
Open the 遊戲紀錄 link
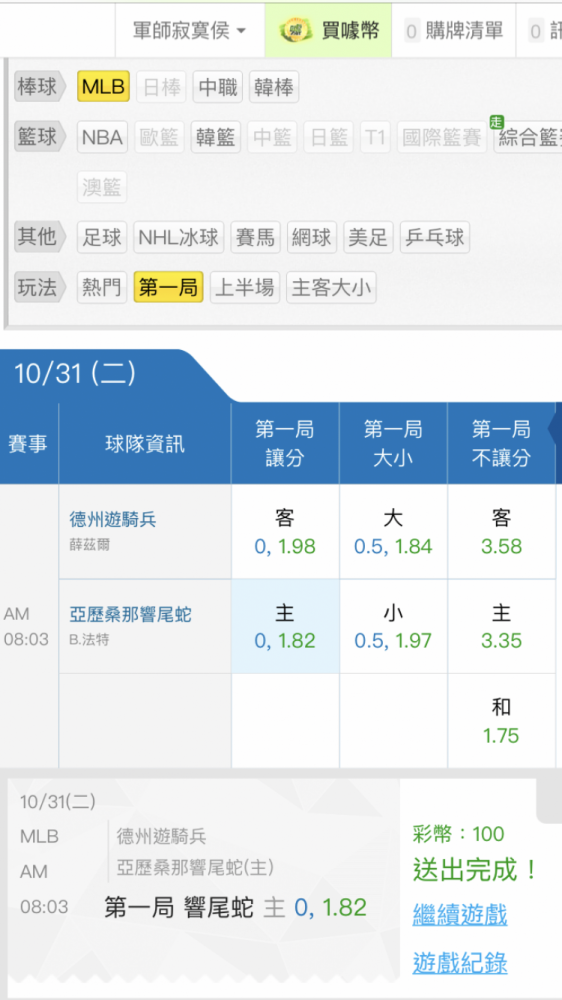click(460, 962)
